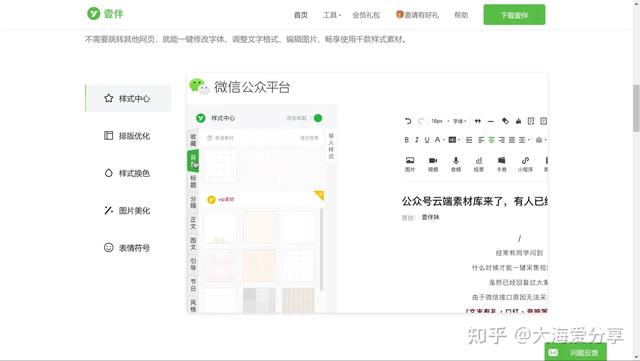Click the yellow VIP素材 badge icon
Image resolution: width=640 pixels, height=361 pixels.
click(211, 200)
